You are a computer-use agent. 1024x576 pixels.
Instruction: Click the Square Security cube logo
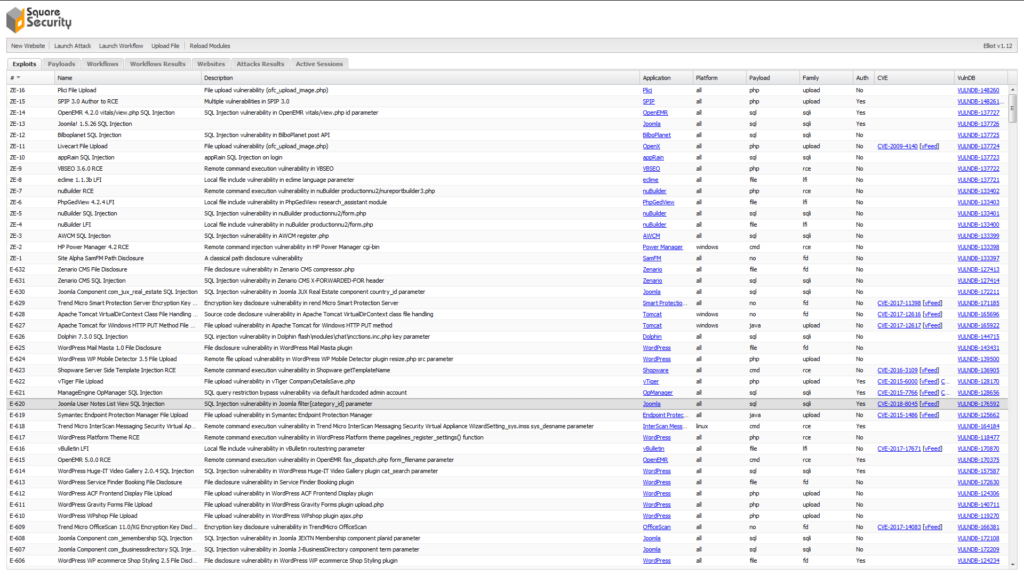point(16,20)
